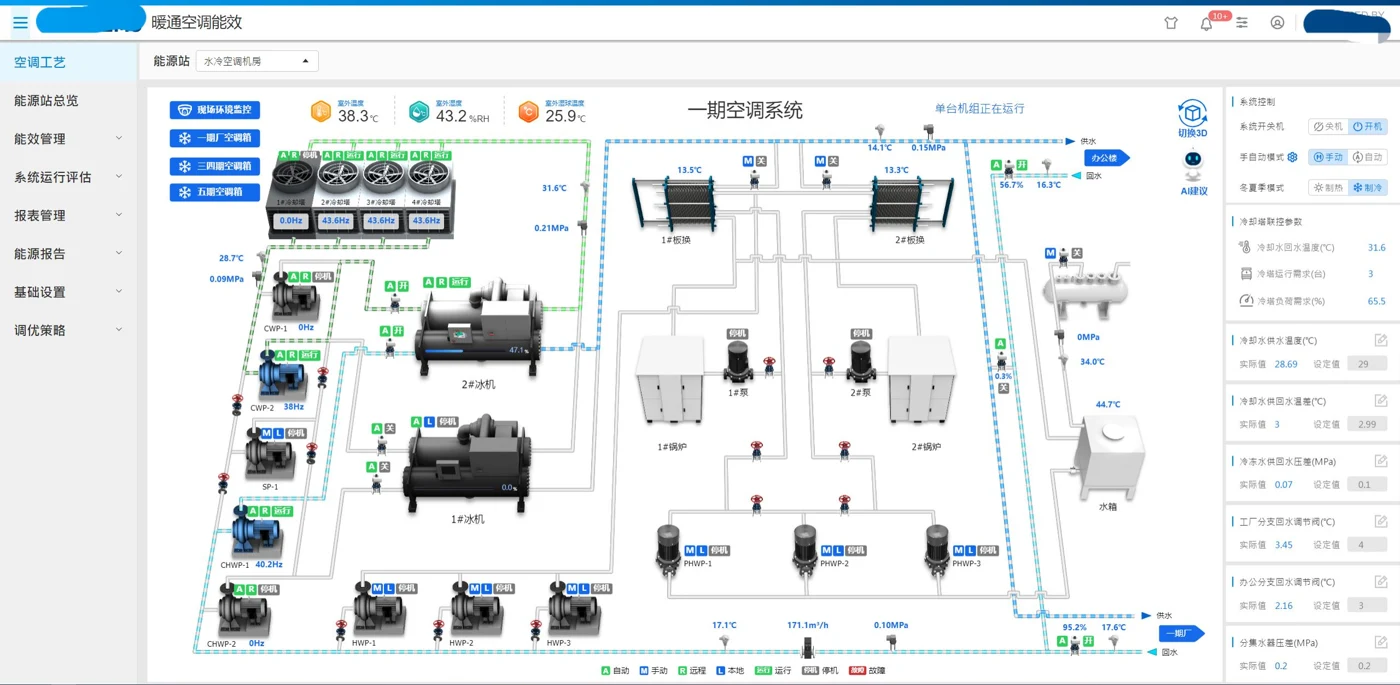Screen dimensions: 1400x685
Task: Expand the 系统运行评估 sidebar menu
Action: (69, 177)
